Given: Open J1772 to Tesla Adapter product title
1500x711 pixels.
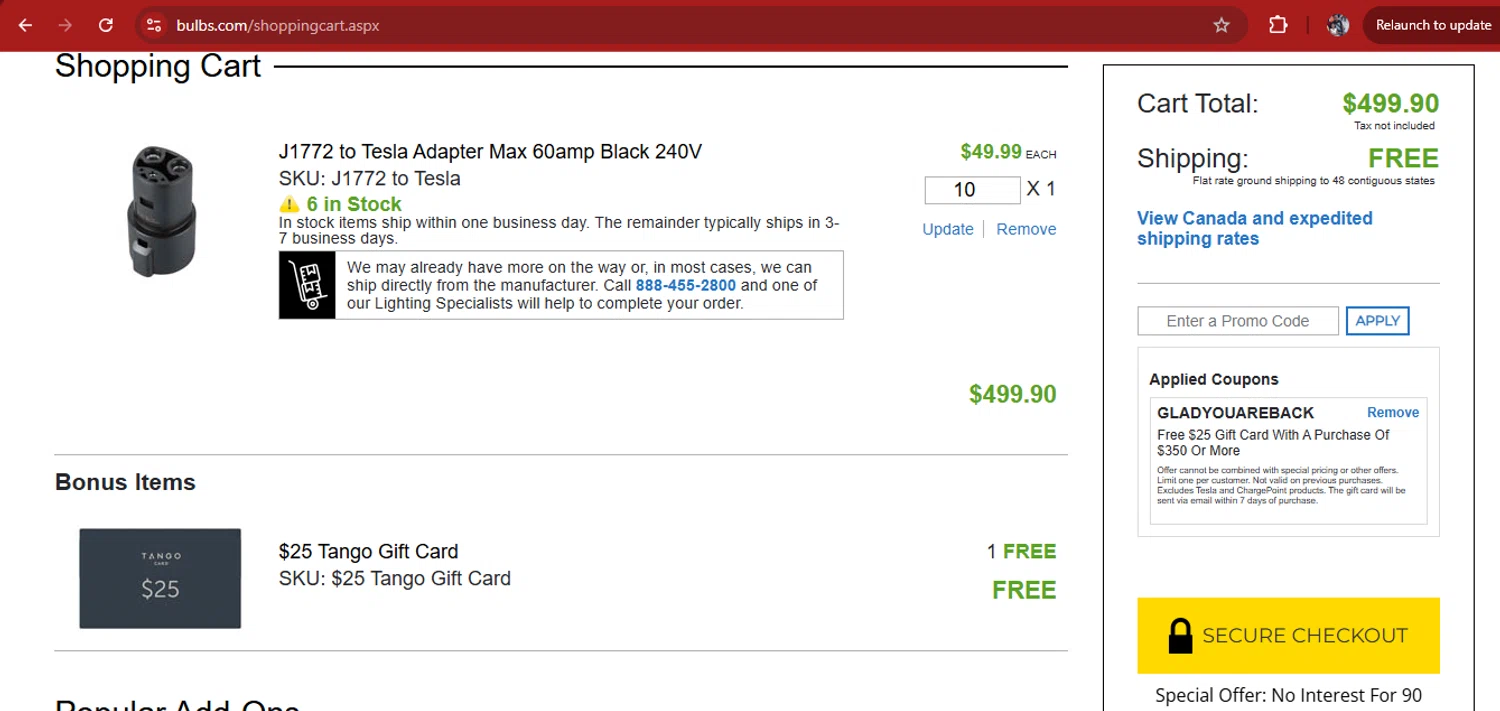Looking at the screenshot, I should click(x=490, y=152).
